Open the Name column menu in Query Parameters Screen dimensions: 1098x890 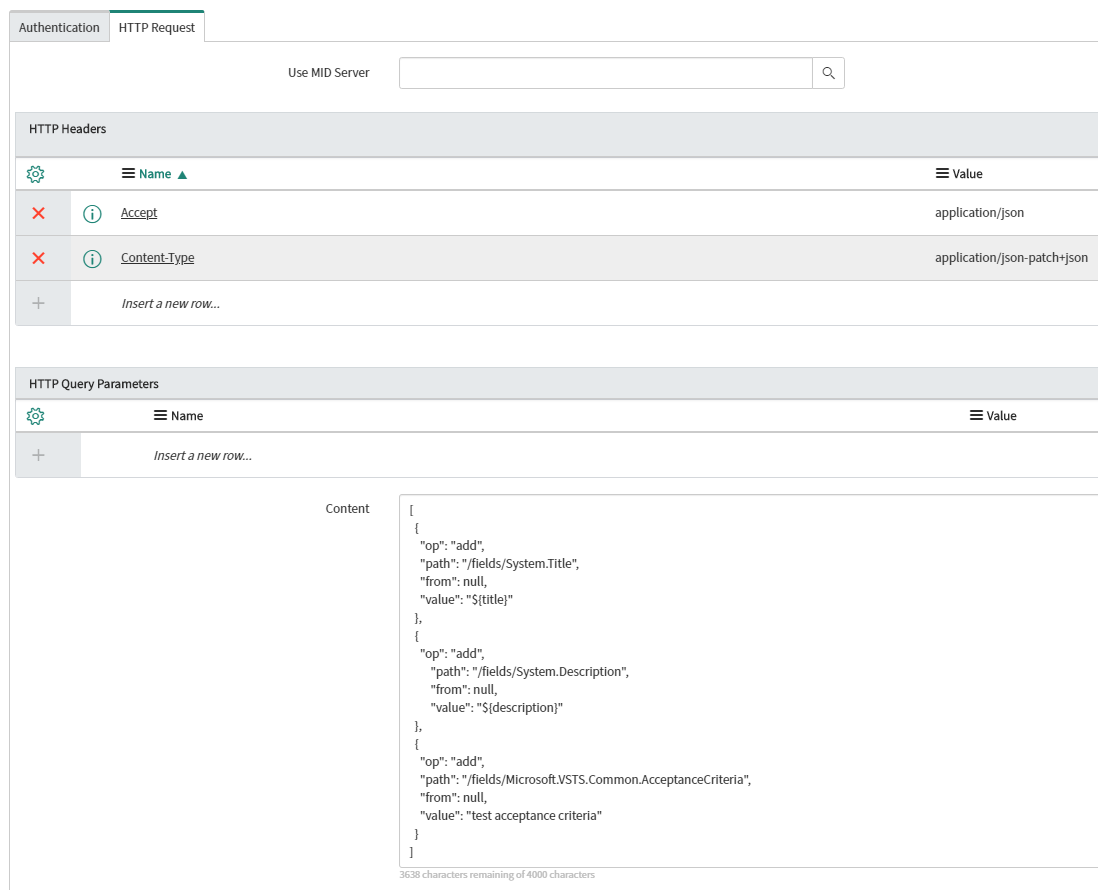point(157,415)
